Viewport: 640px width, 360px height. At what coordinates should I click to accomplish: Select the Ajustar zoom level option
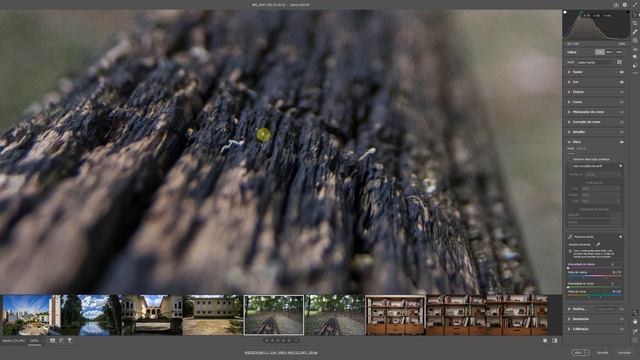[13, 340]
